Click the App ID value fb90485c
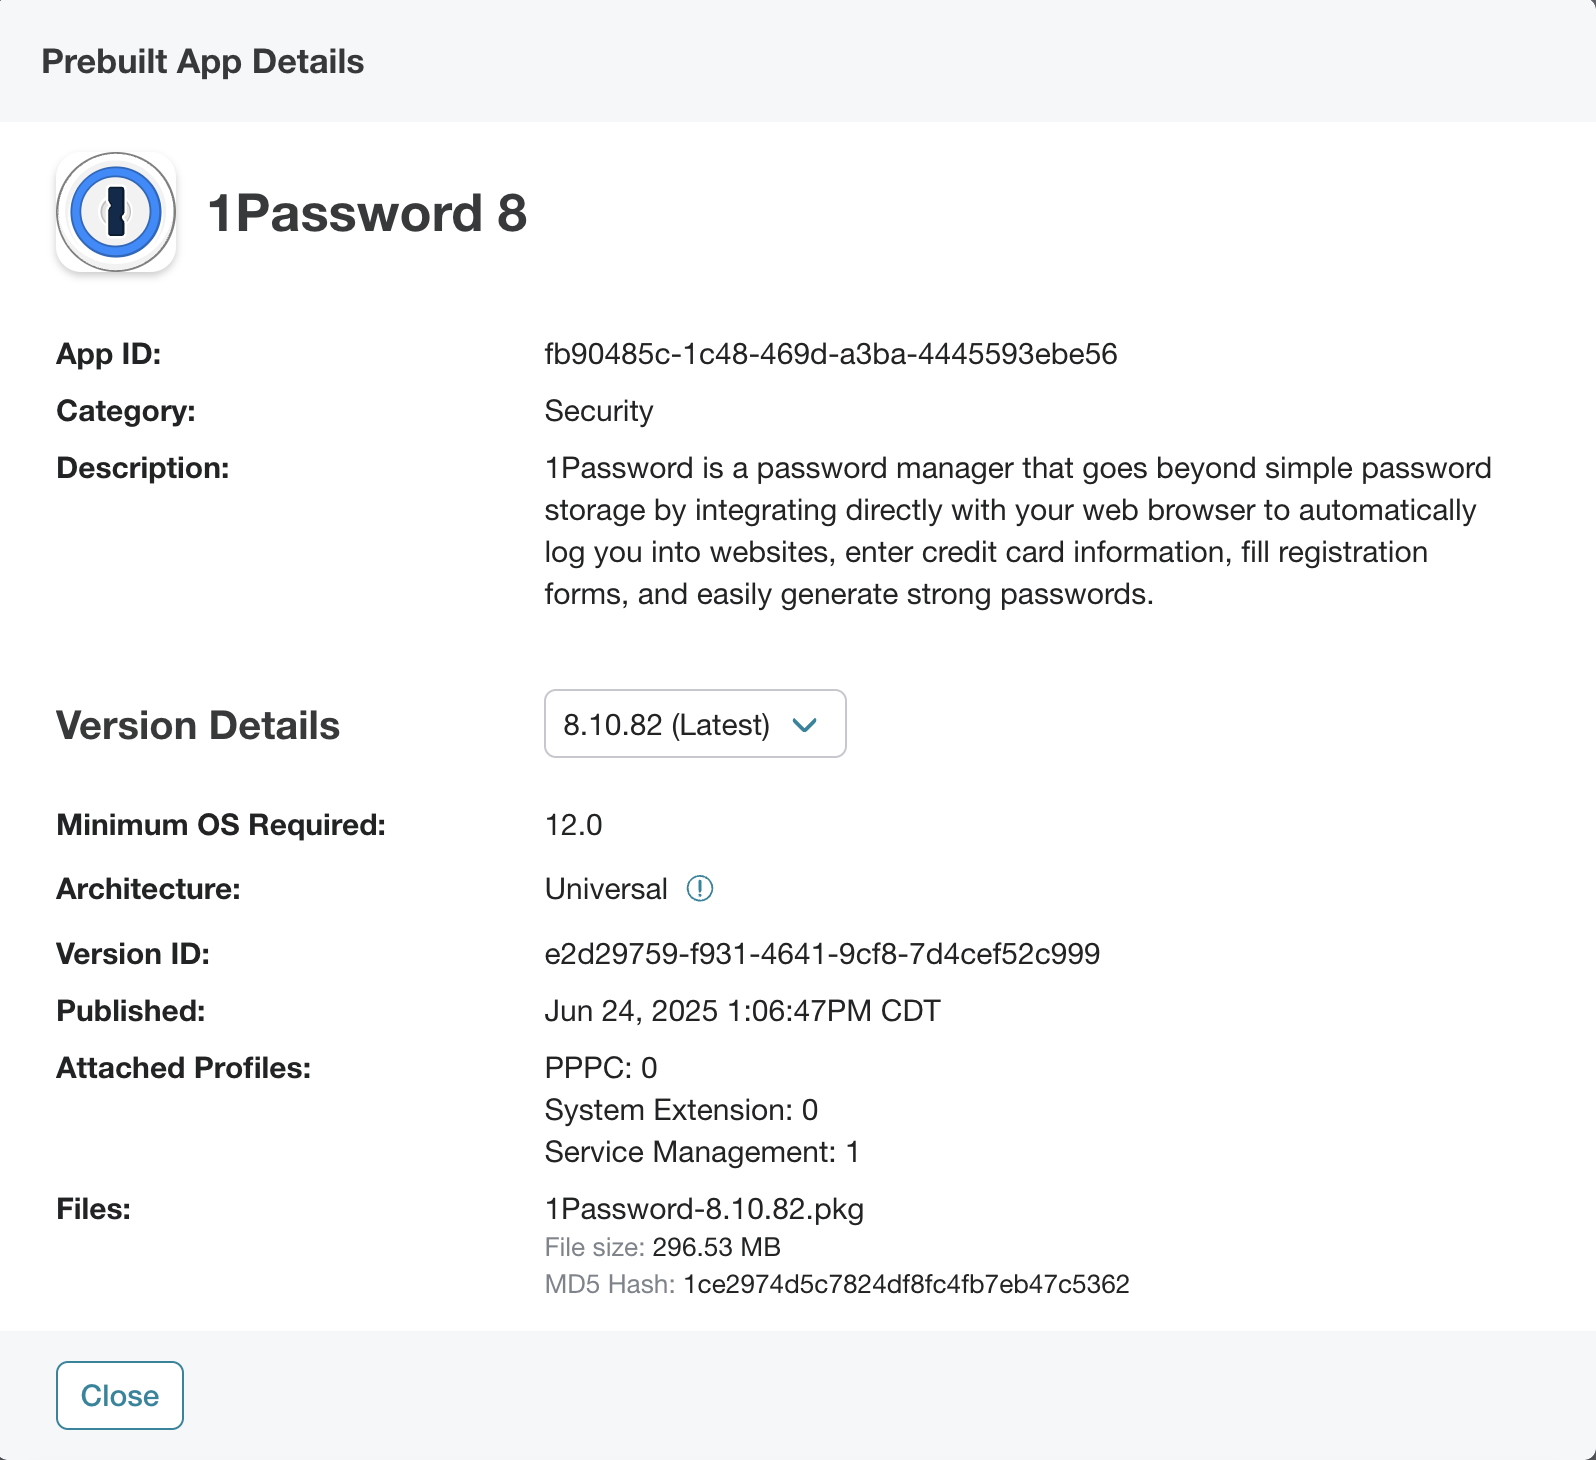 coord(831,354)
